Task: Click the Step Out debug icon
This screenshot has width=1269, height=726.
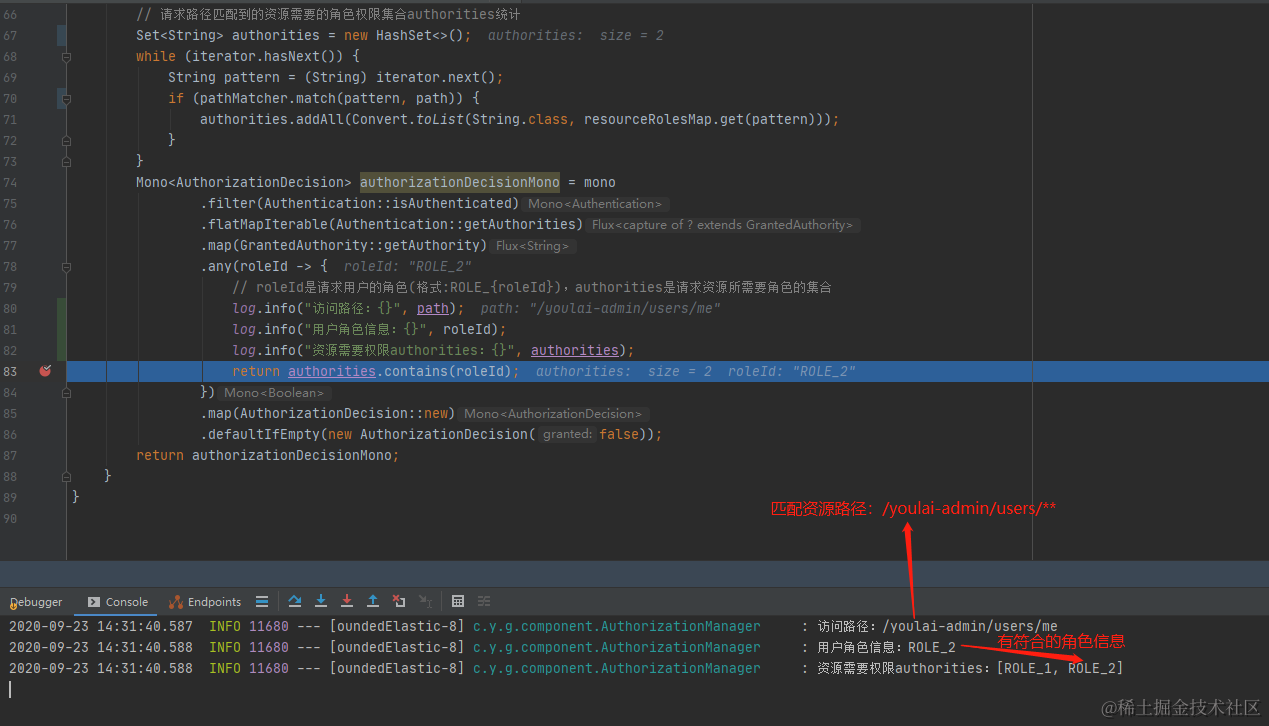Action: point(373,601)
